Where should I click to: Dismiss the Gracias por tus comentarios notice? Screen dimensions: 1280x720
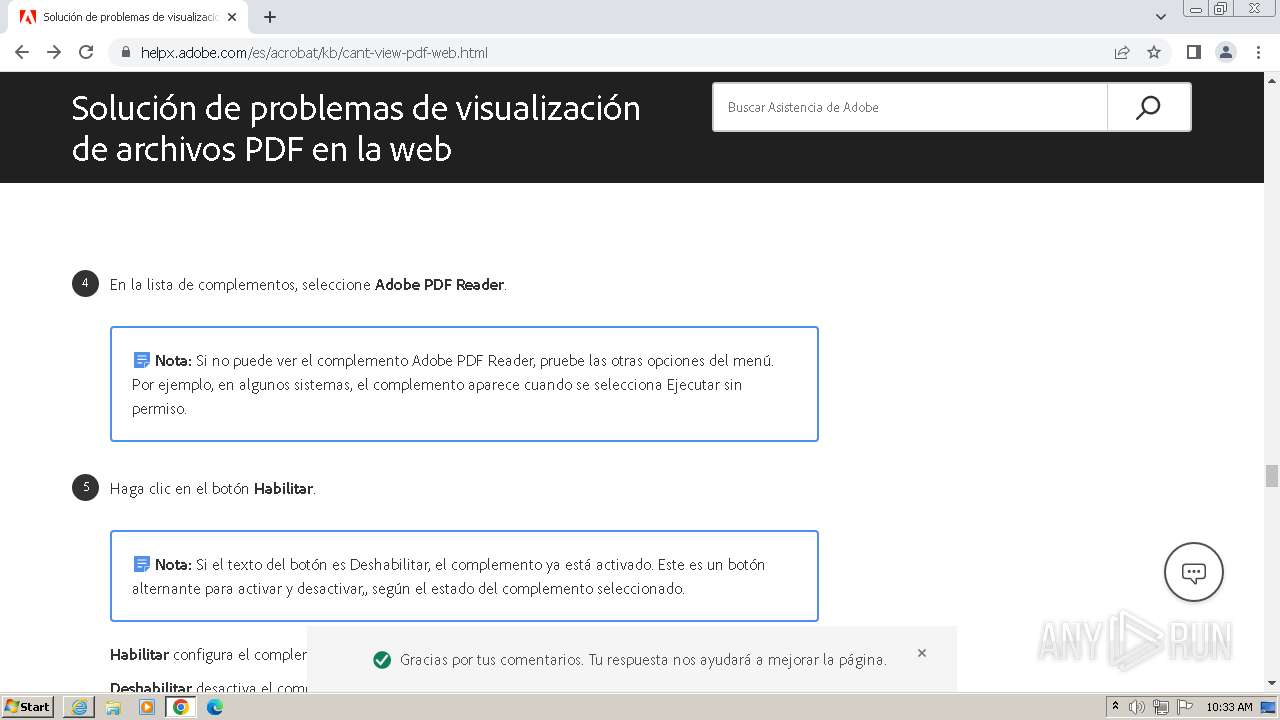[x=922, y=653]
